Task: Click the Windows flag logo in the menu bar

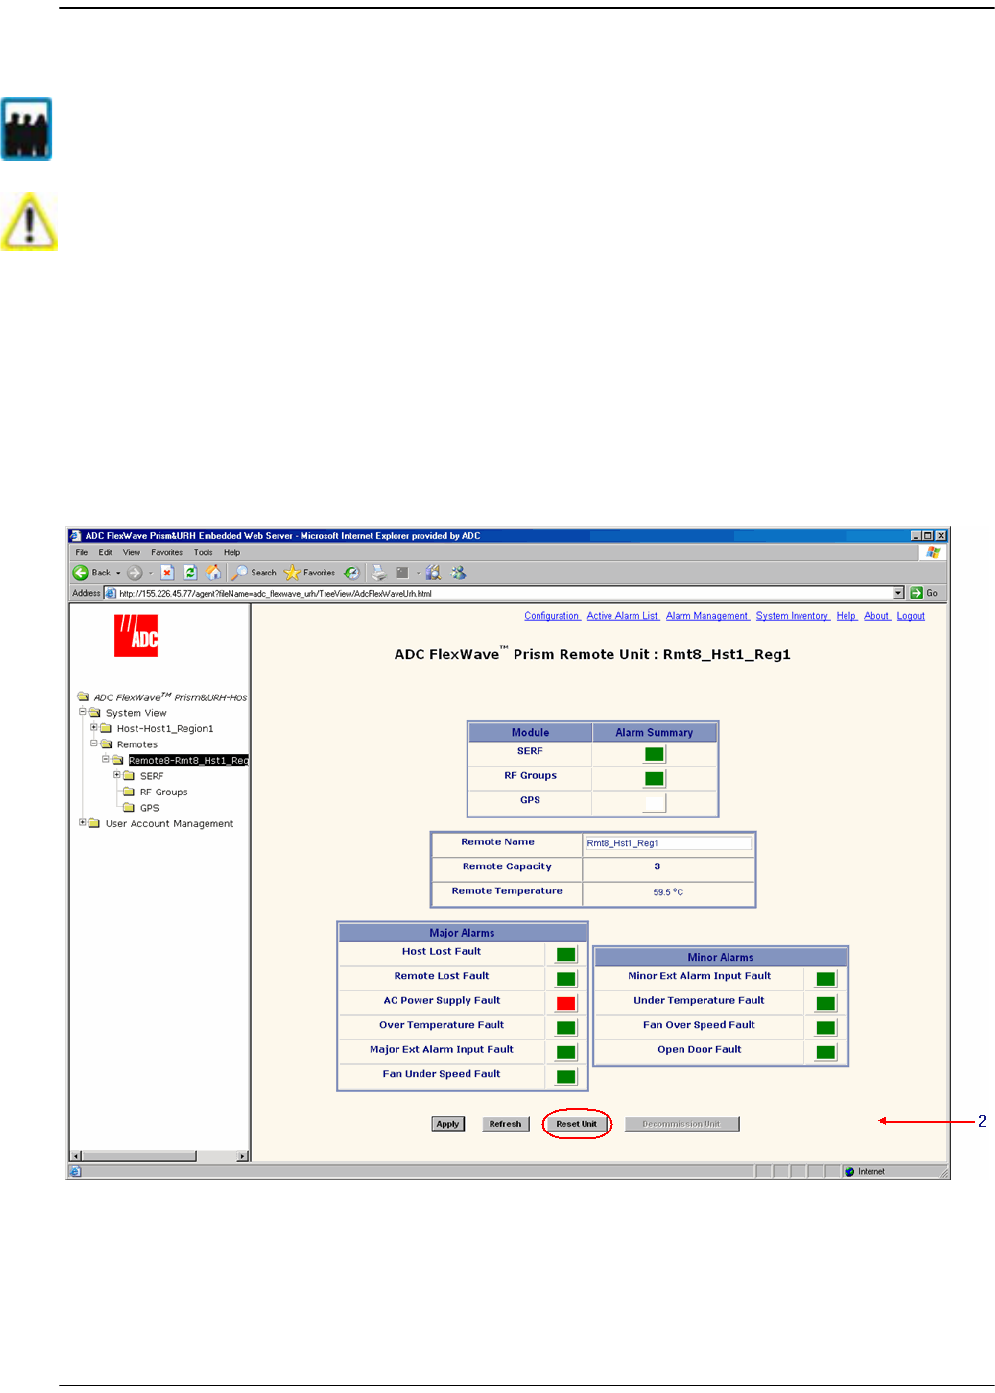Action: [933, 552]
